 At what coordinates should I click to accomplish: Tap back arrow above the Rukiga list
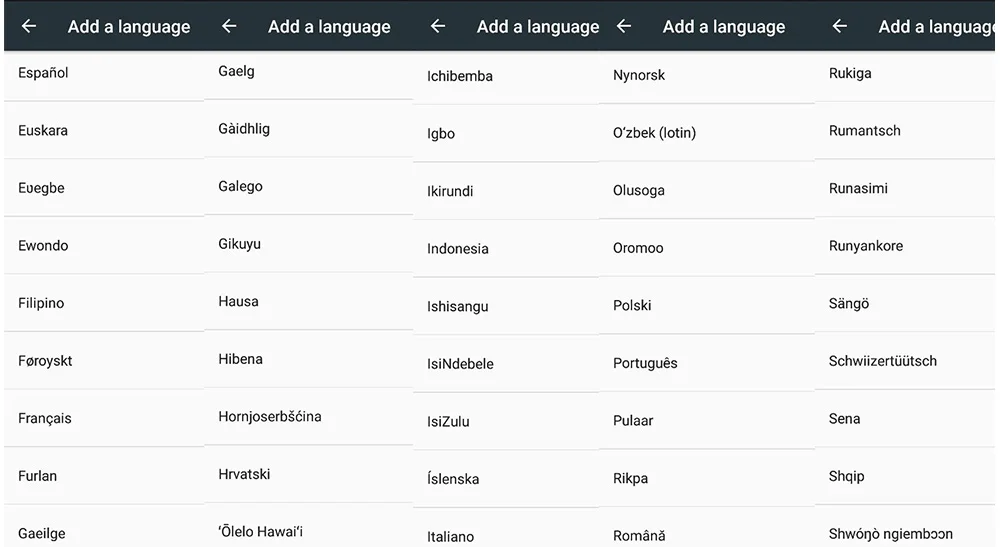pos(840,27)
